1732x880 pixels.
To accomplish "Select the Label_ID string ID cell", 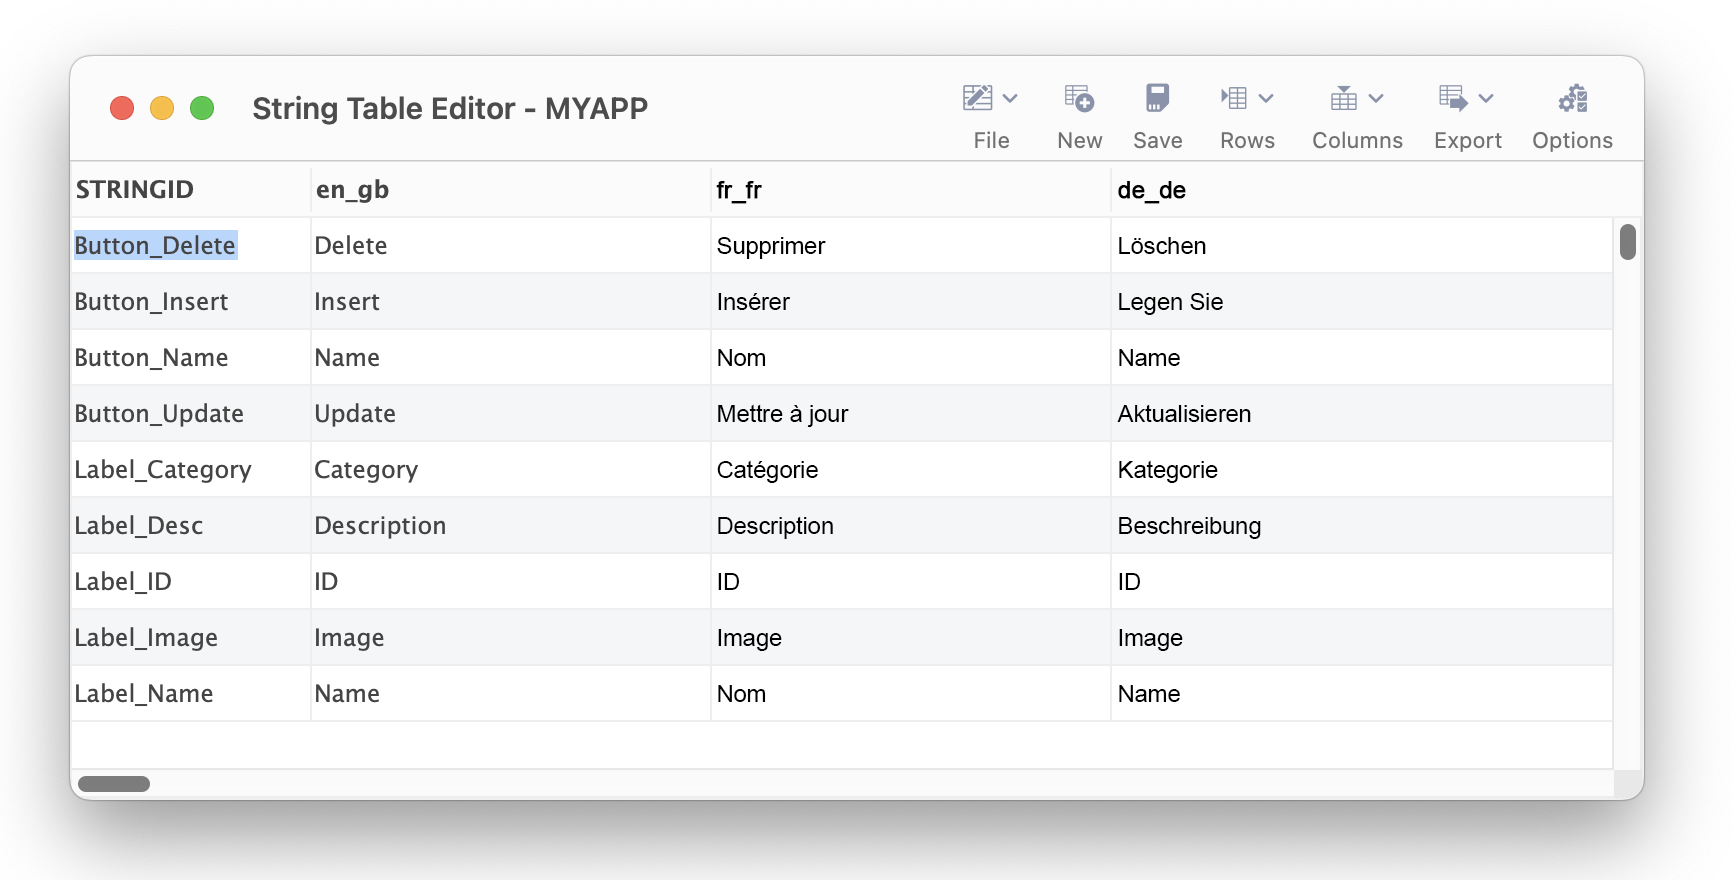I will 191,581.
